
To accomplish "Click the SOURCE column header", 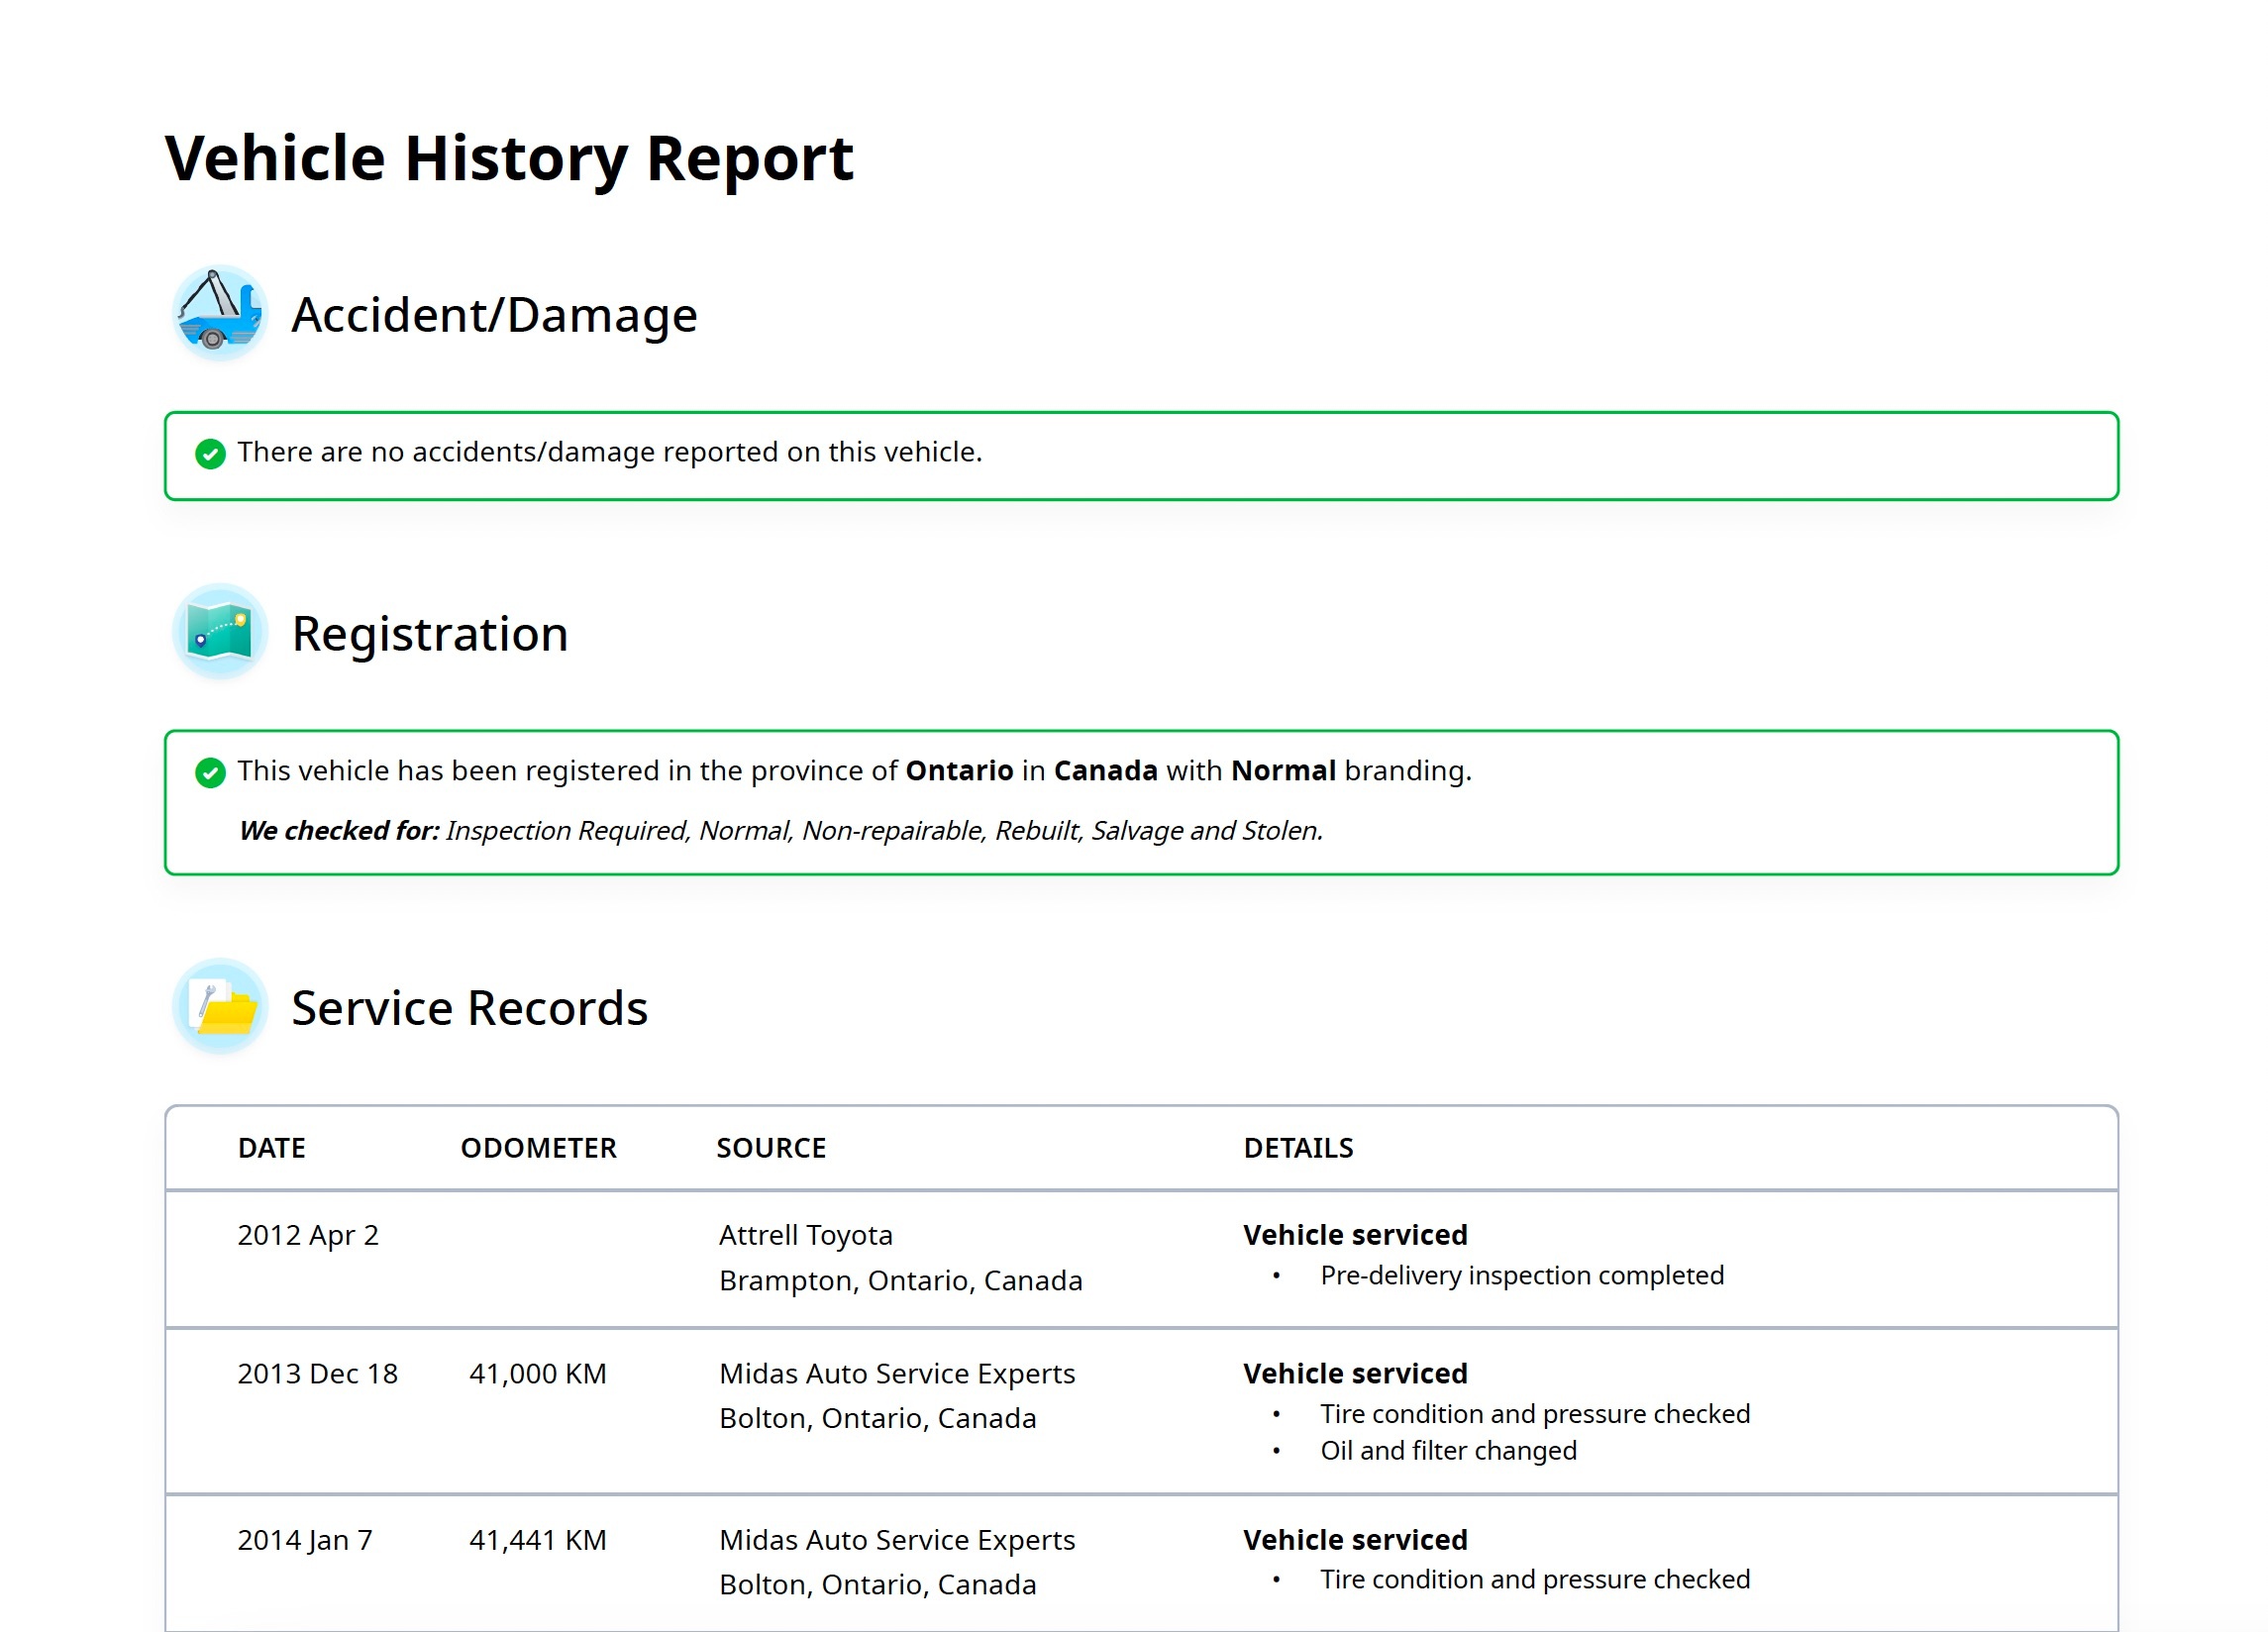I will [x=771, y=1148].
